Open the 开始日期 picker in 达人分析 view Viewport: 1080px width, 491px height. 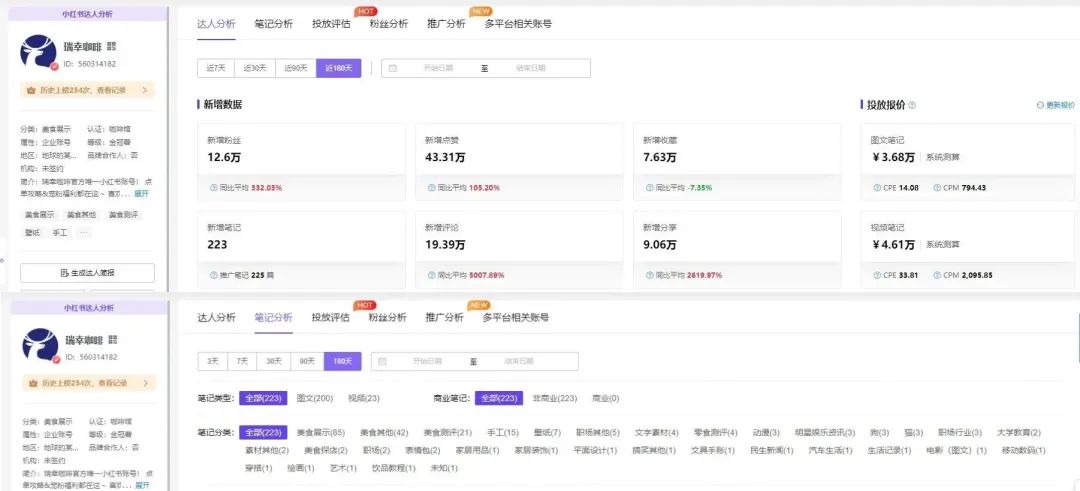tap(438, 68)
